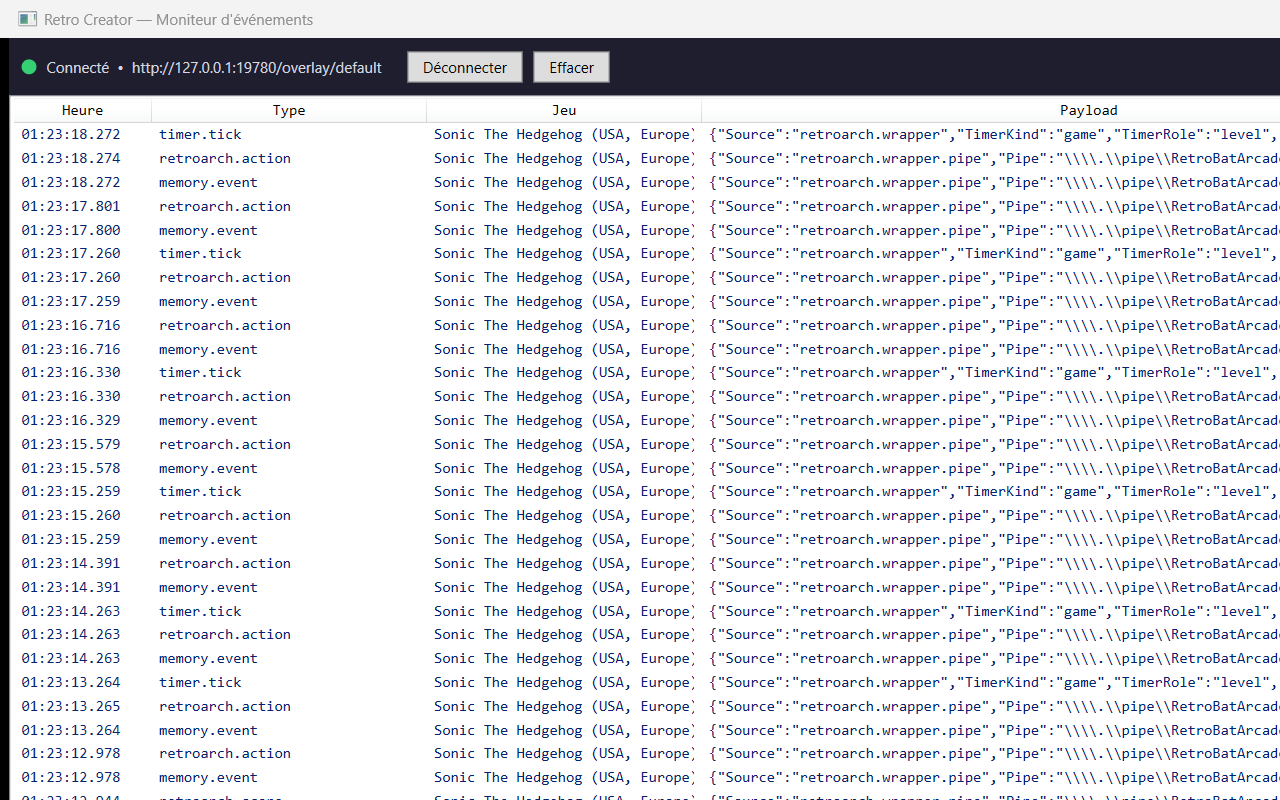Select the retroarch.action row at 01:23:16.716
This screenshot has width=1280, height=800.
click(x=646, y=325)
